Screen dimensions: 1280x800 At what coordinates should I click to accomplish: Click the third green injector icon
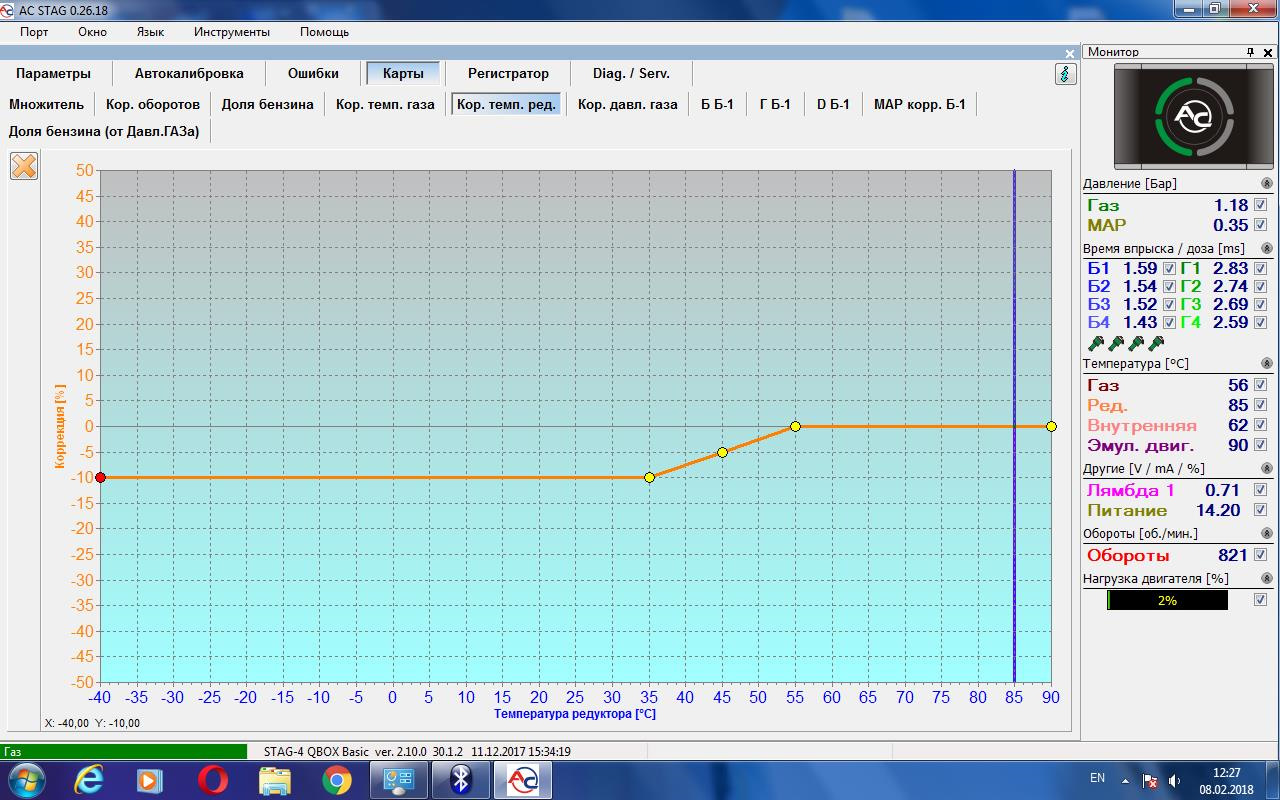pos(1136,343)
